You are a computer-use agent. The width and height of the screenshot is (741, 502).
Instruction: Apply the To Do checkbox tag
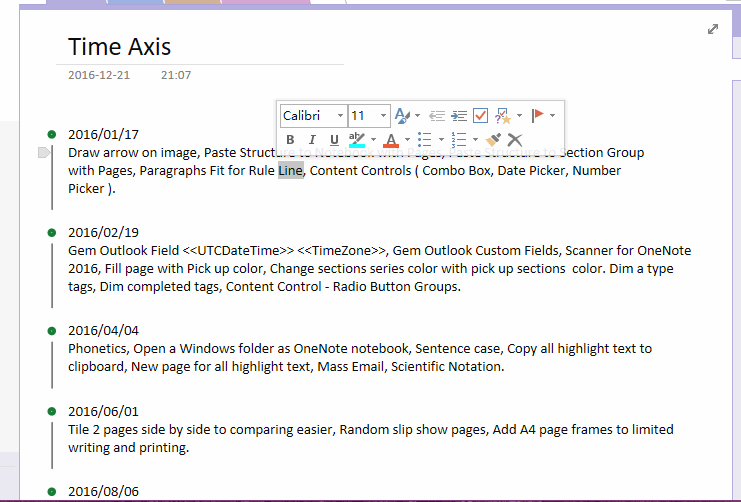[480, 116]
